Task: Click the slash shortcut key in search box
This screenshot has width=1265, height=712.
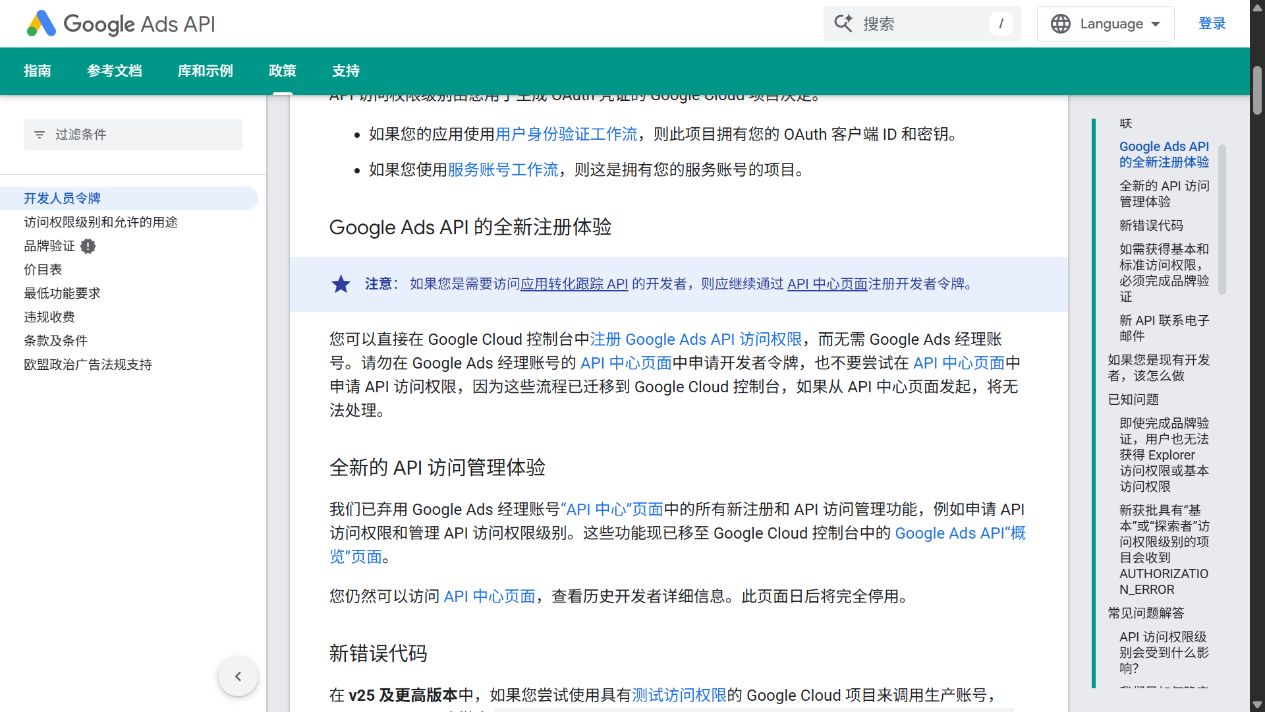Action: coord(1001,24)
